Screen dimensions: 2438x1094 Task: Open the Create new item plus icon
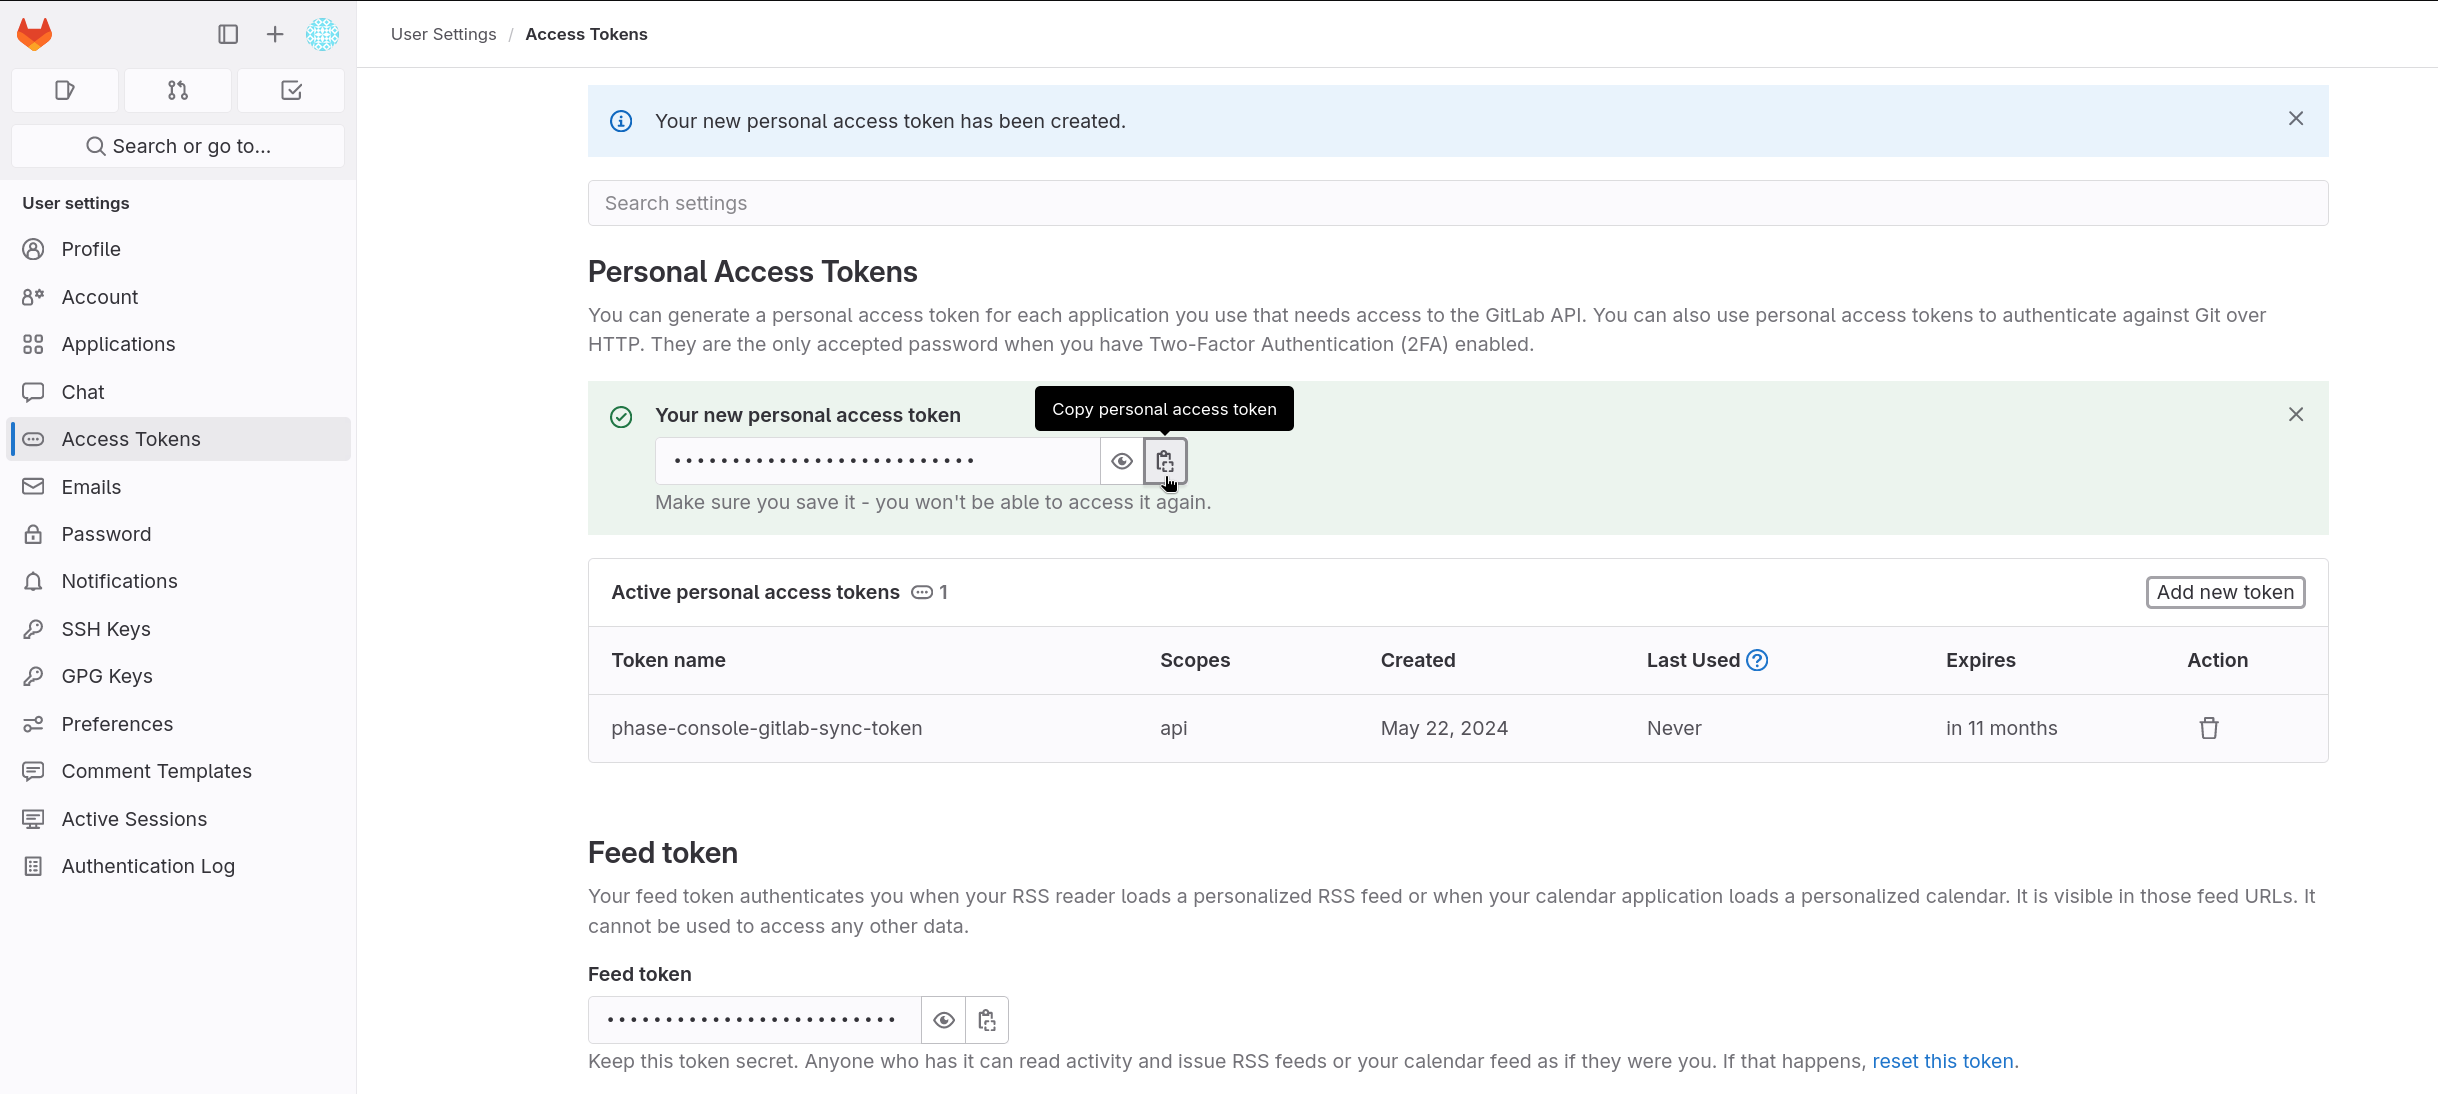click(x=272, y=33)
